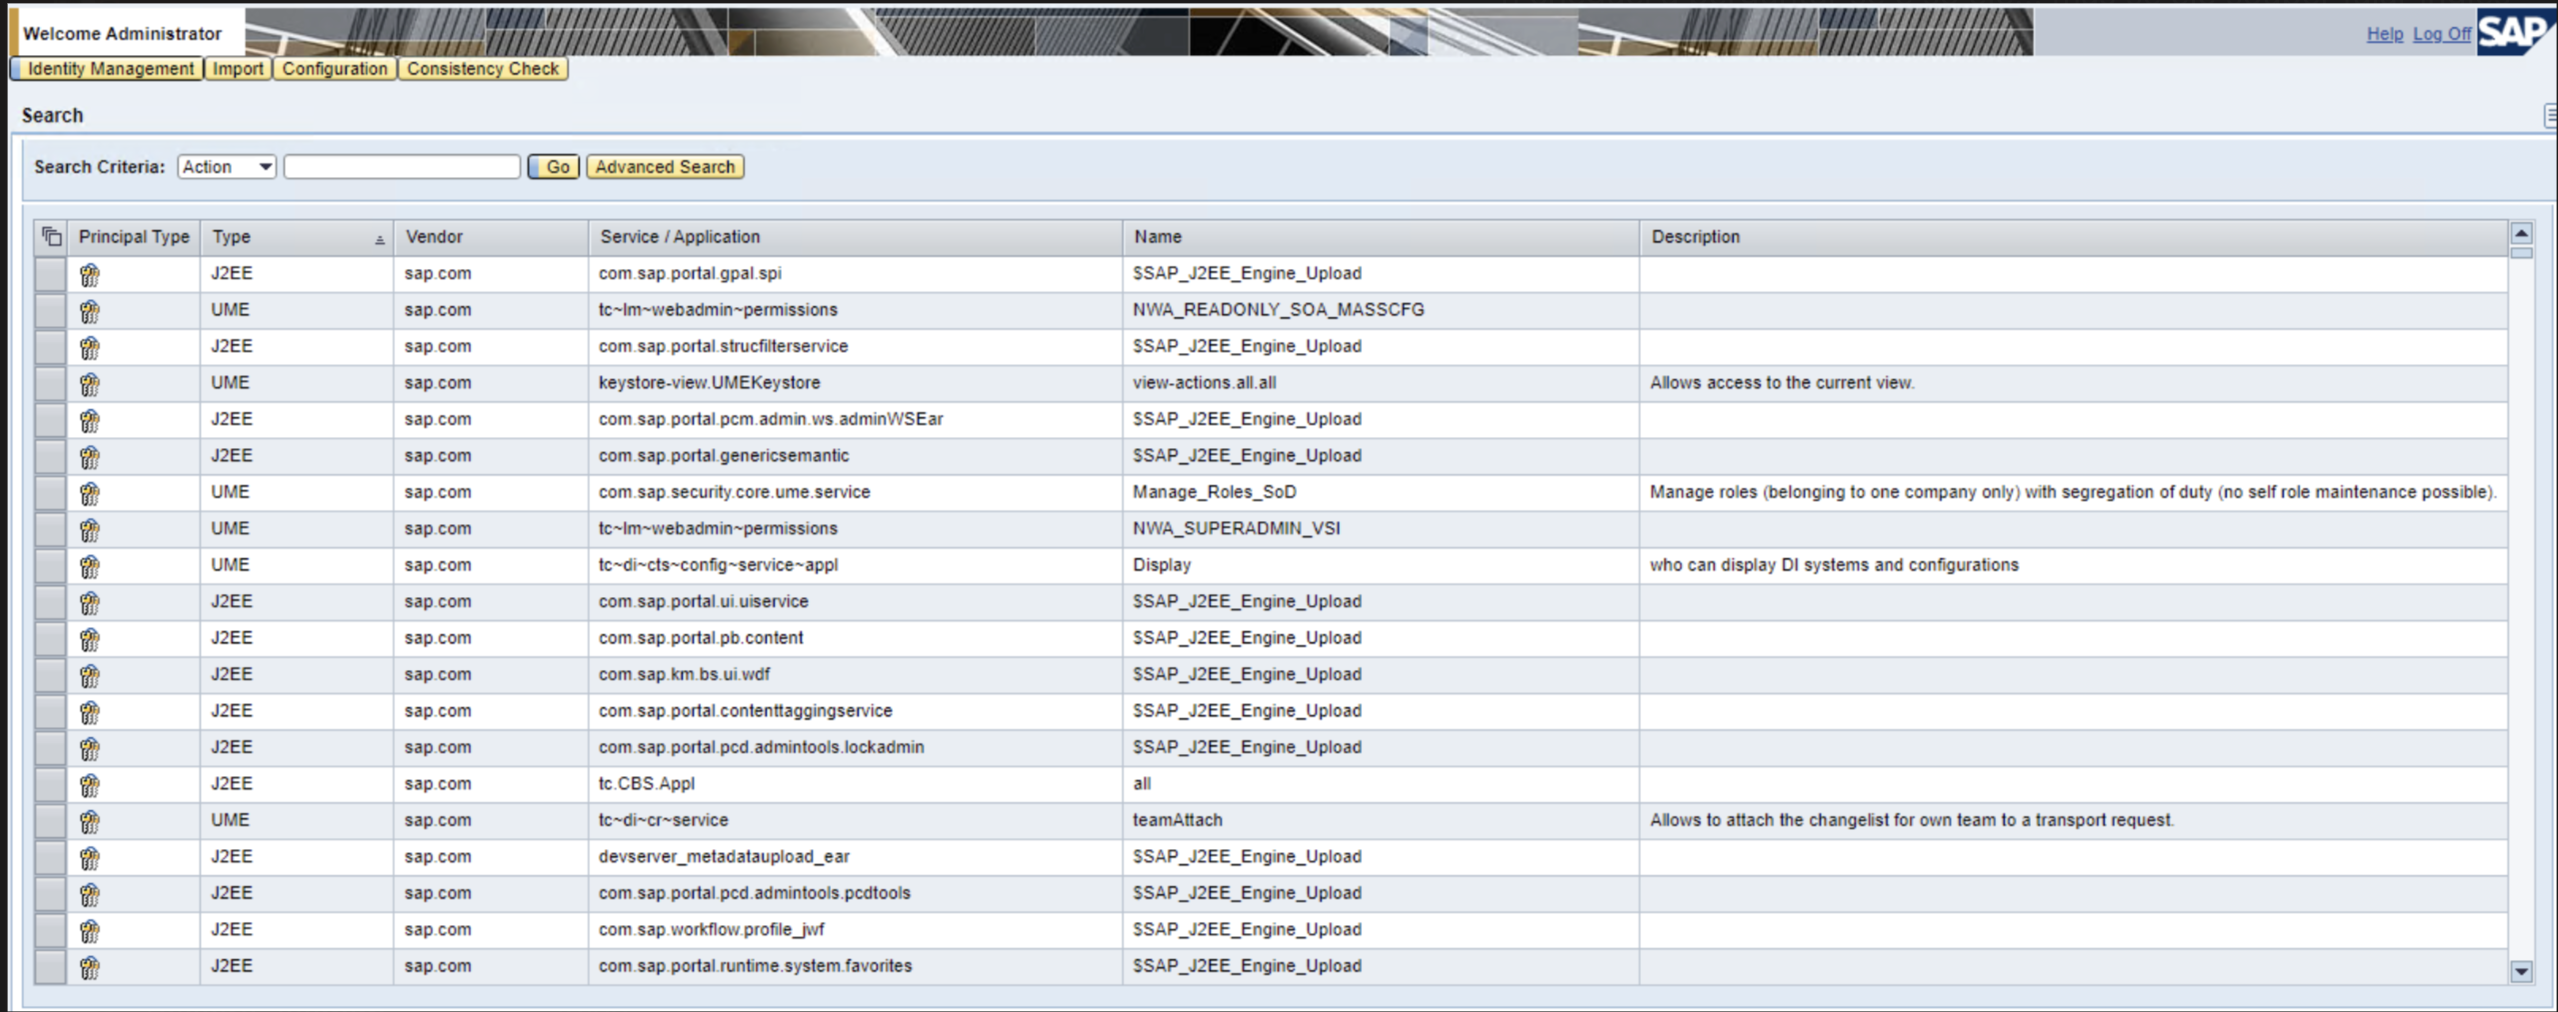This screenshot has height=1012, width=2558.
Task: Click the sort arrow icon in Type column
Action: pos(379,240)
